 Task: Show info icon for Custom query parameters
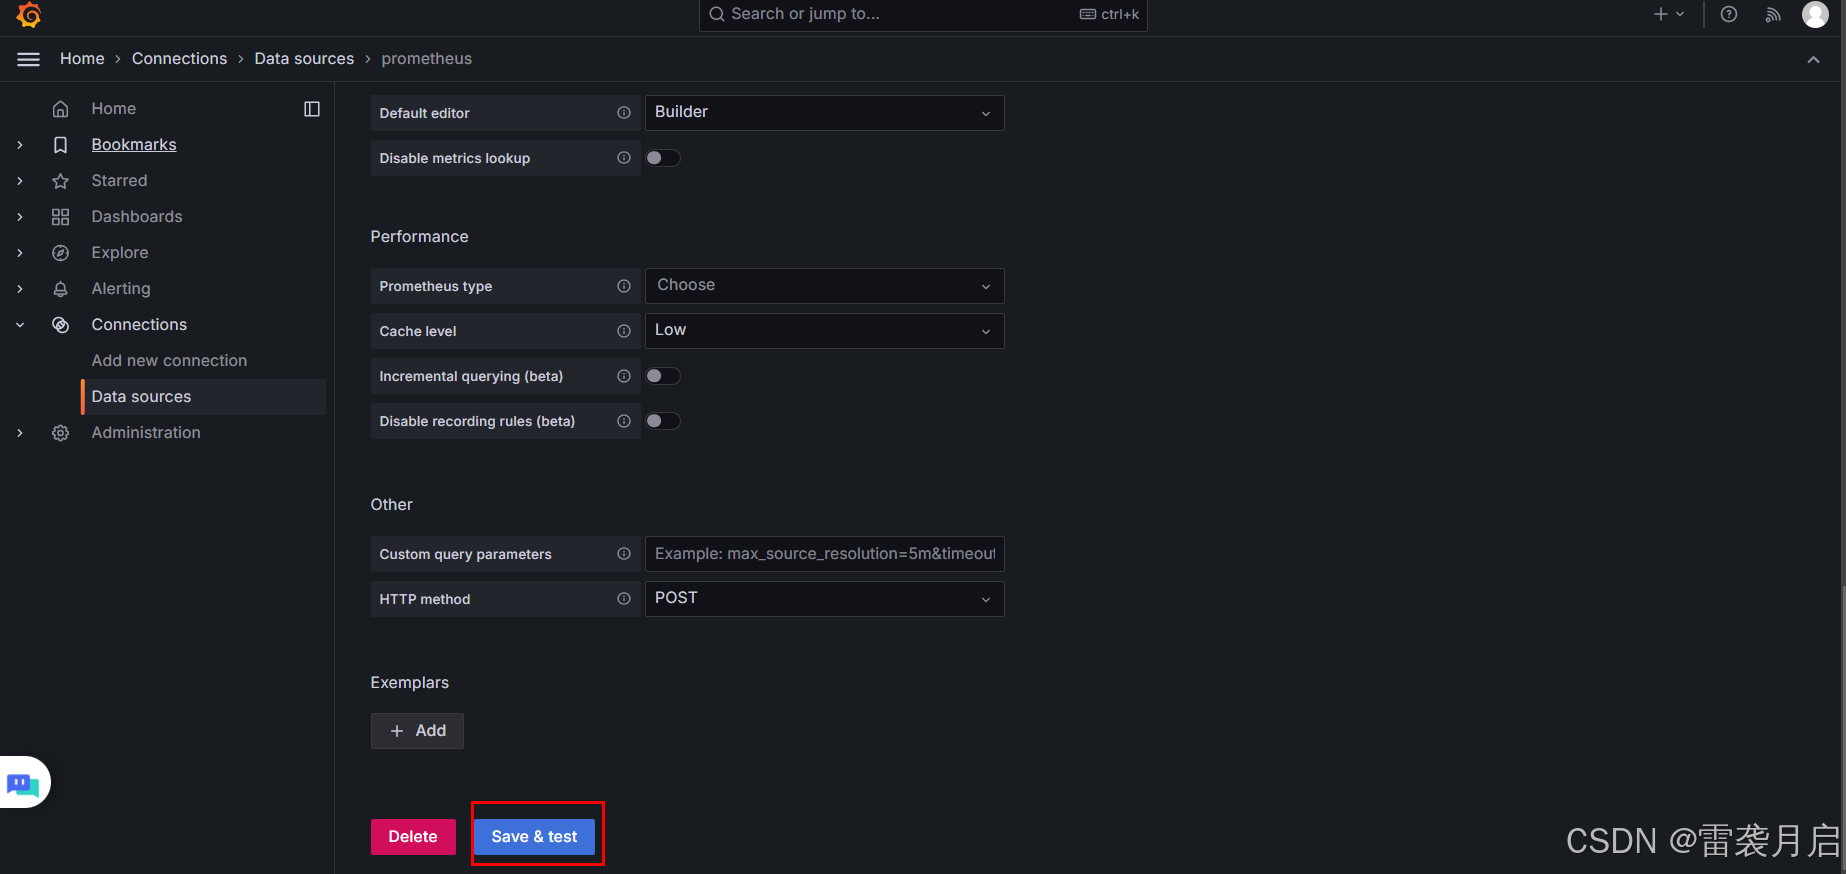pos(624,554)
